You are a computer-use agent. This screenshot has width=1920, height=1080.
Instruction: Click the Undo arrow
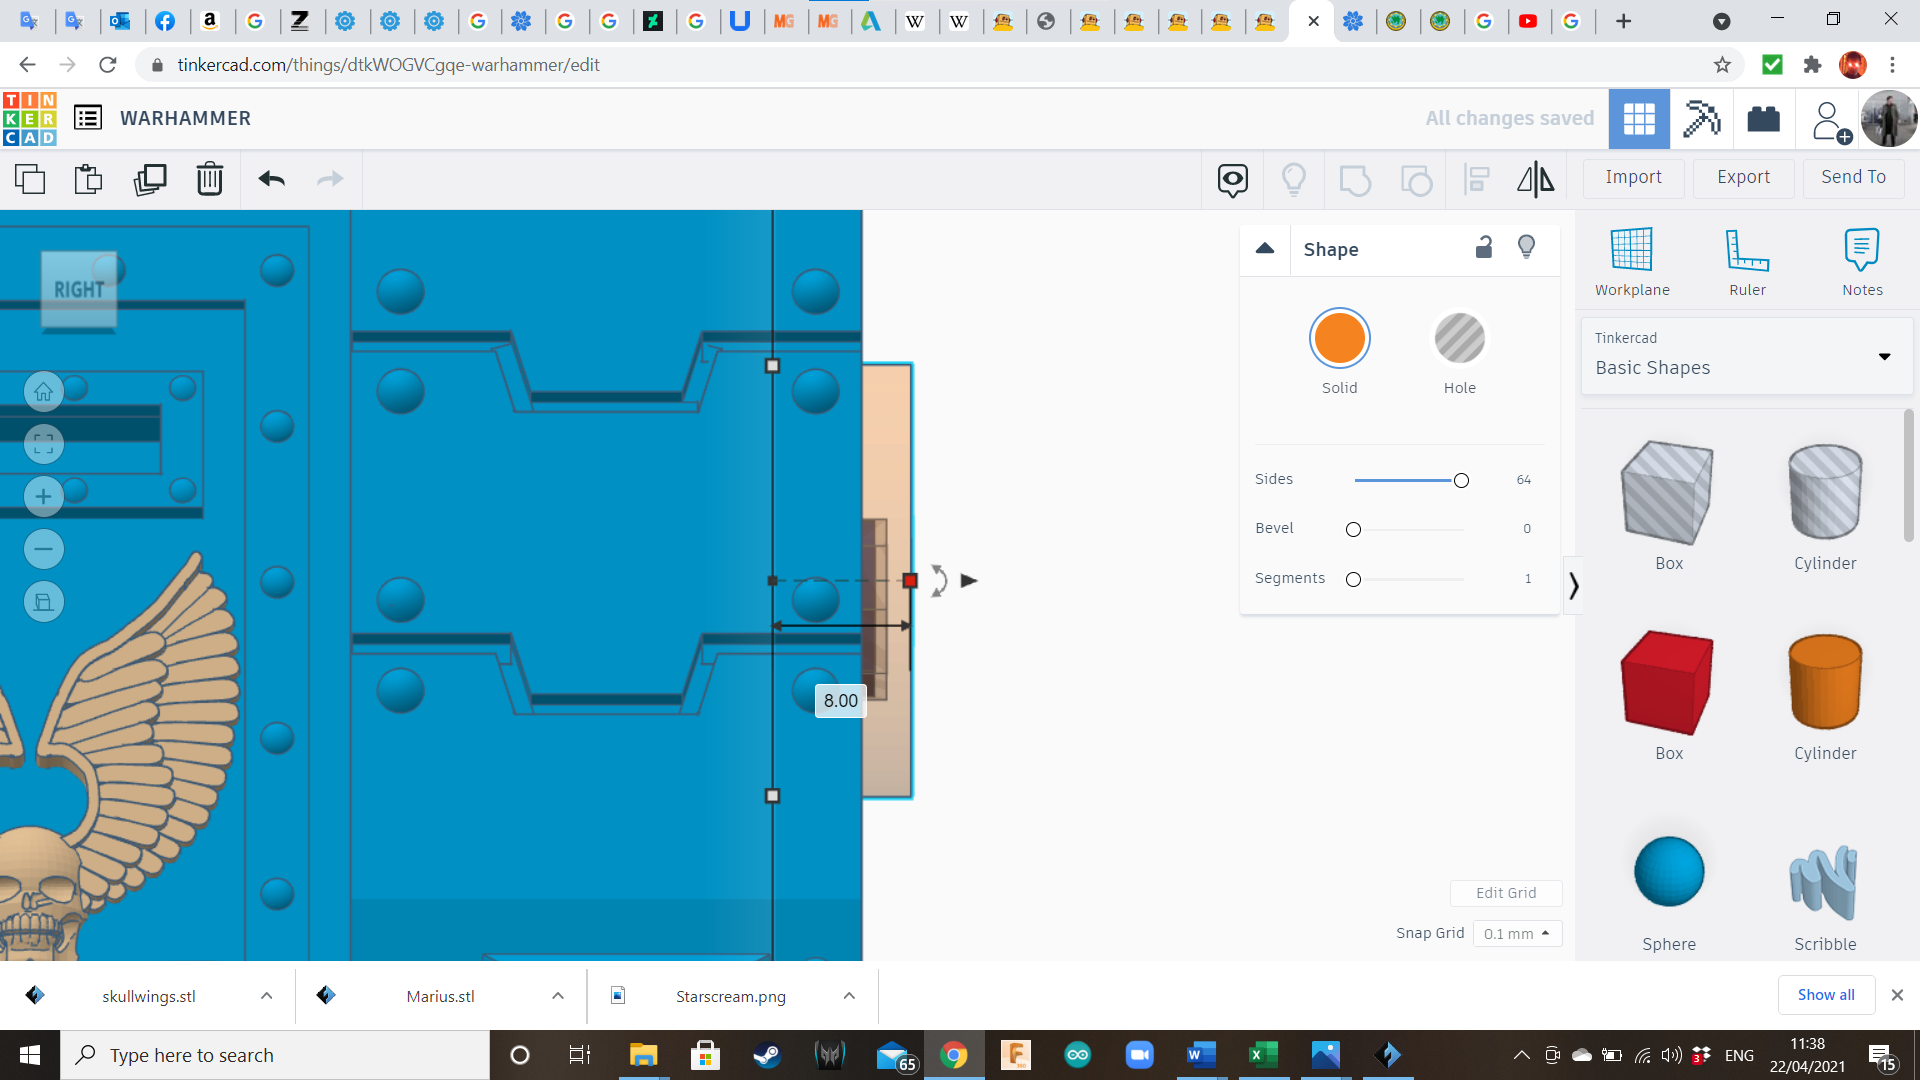click(x=271, y=179)
